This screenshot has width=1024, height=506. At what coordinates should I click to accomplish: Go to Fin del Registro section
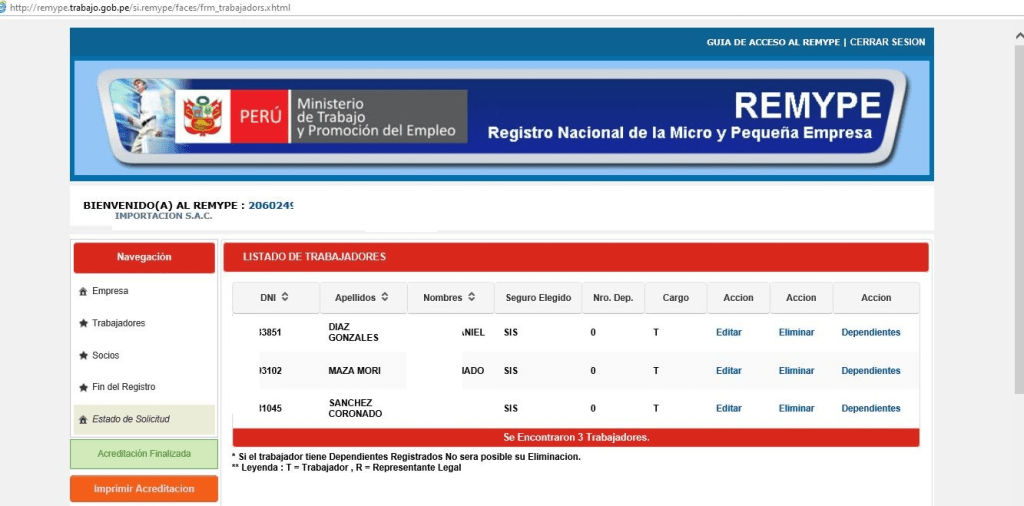pyautogui.click(x=123, y=388)
